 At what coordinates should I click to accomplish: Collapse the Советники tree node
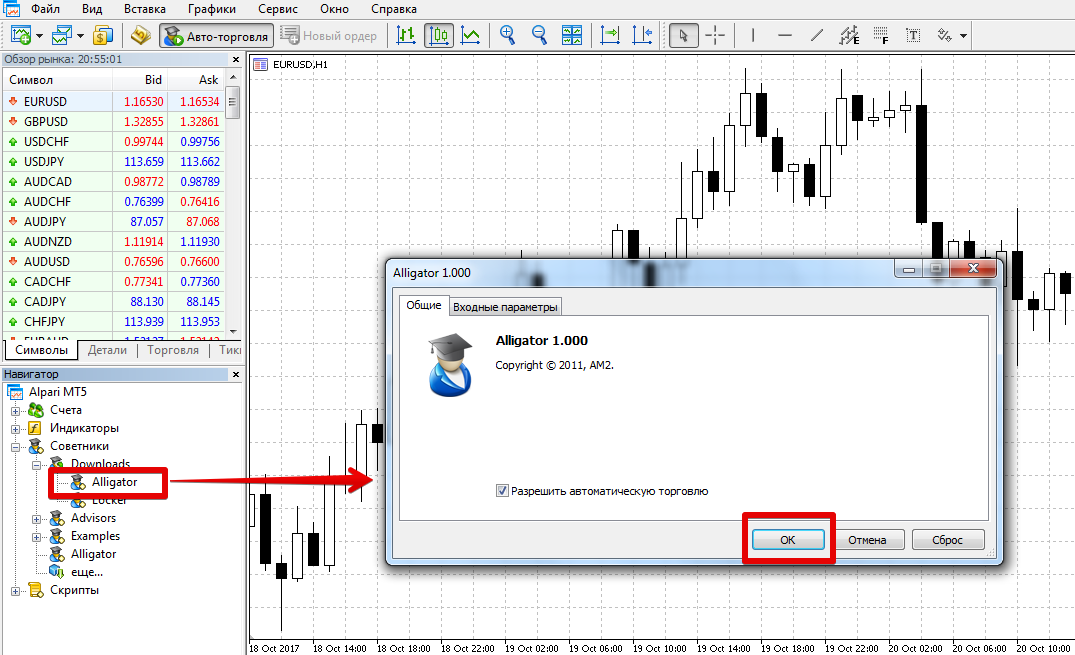pyautogui.click(x=16, y=446)
